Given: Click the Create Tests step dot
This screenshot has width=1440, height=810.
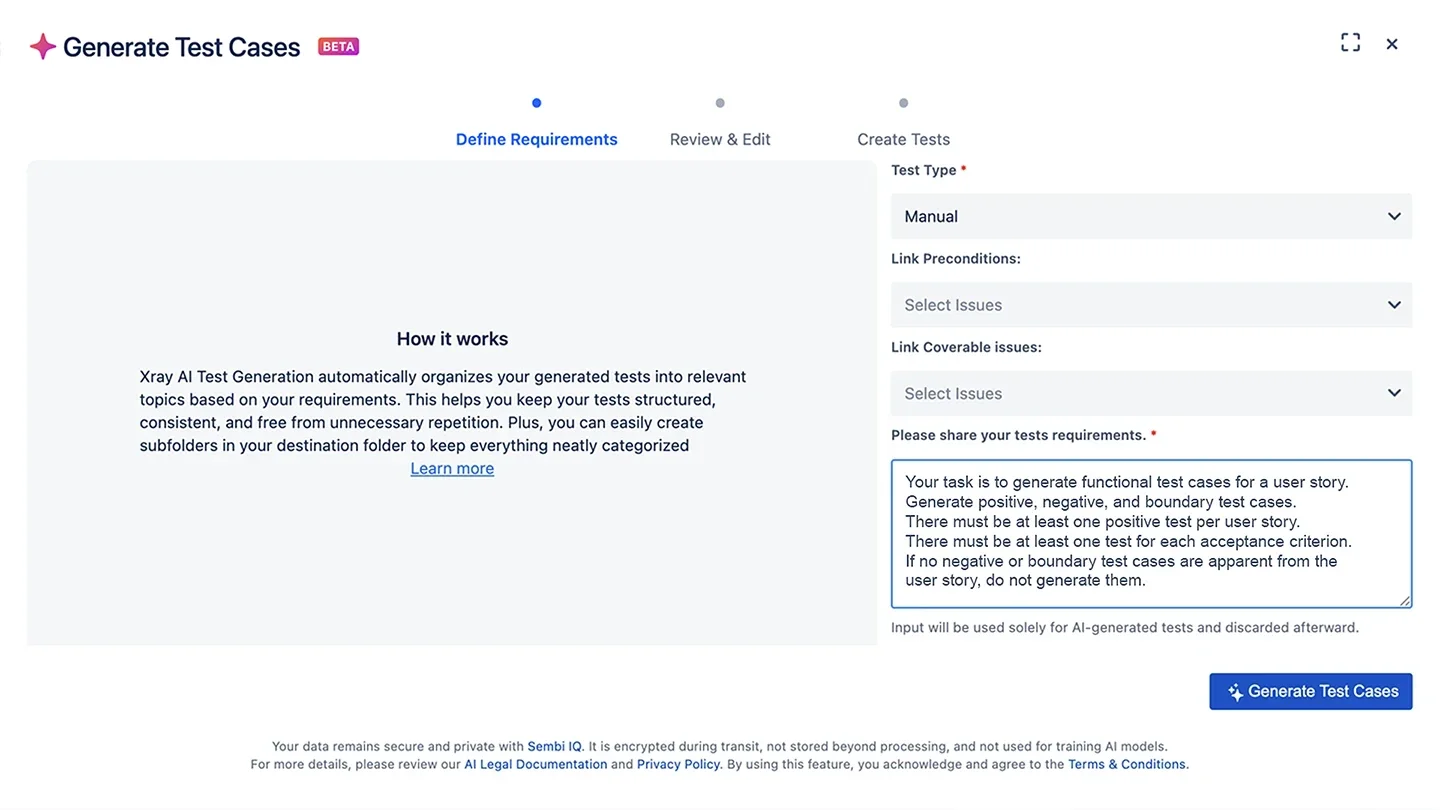Looking at the screenshot, I should (x=903, y=103).
